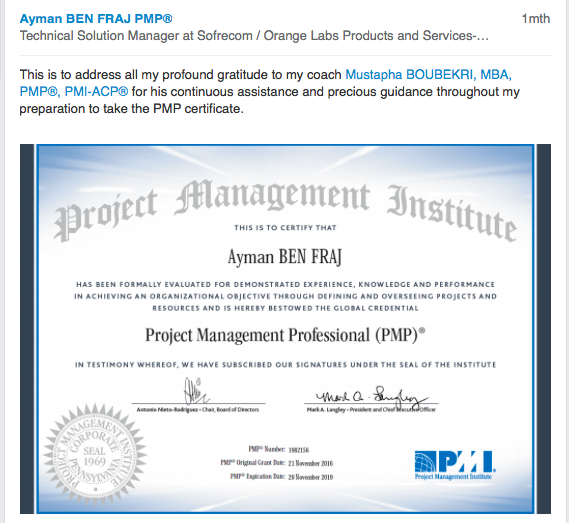Click the PMP Expiration Date line
The height and width of the screenshot is (523, 569).
click(282, 477)
